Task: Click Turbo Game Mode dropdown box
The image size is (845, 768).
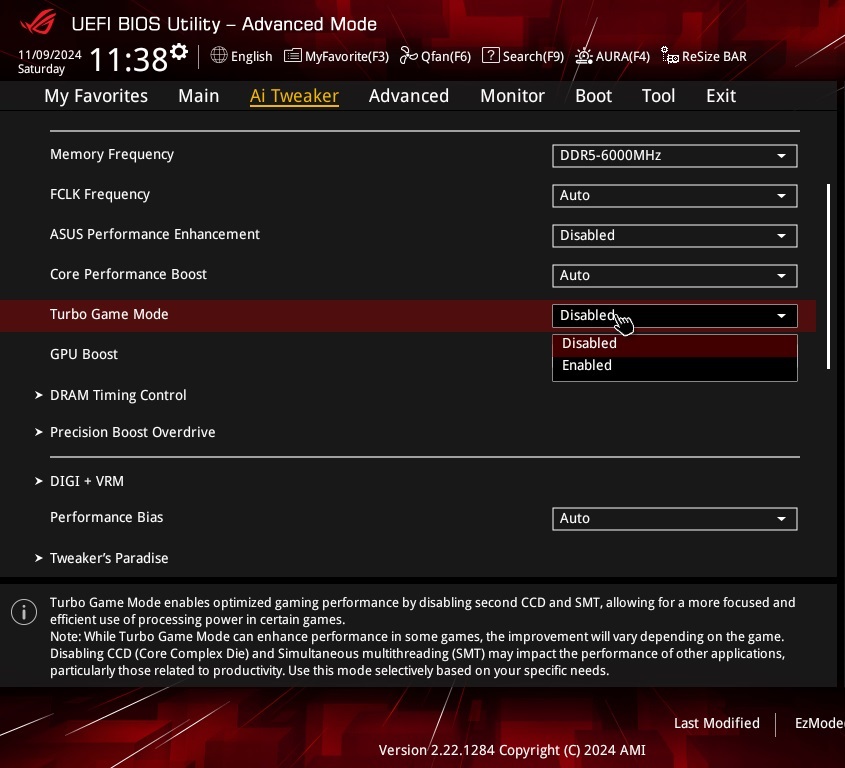Action: point(675,316)
